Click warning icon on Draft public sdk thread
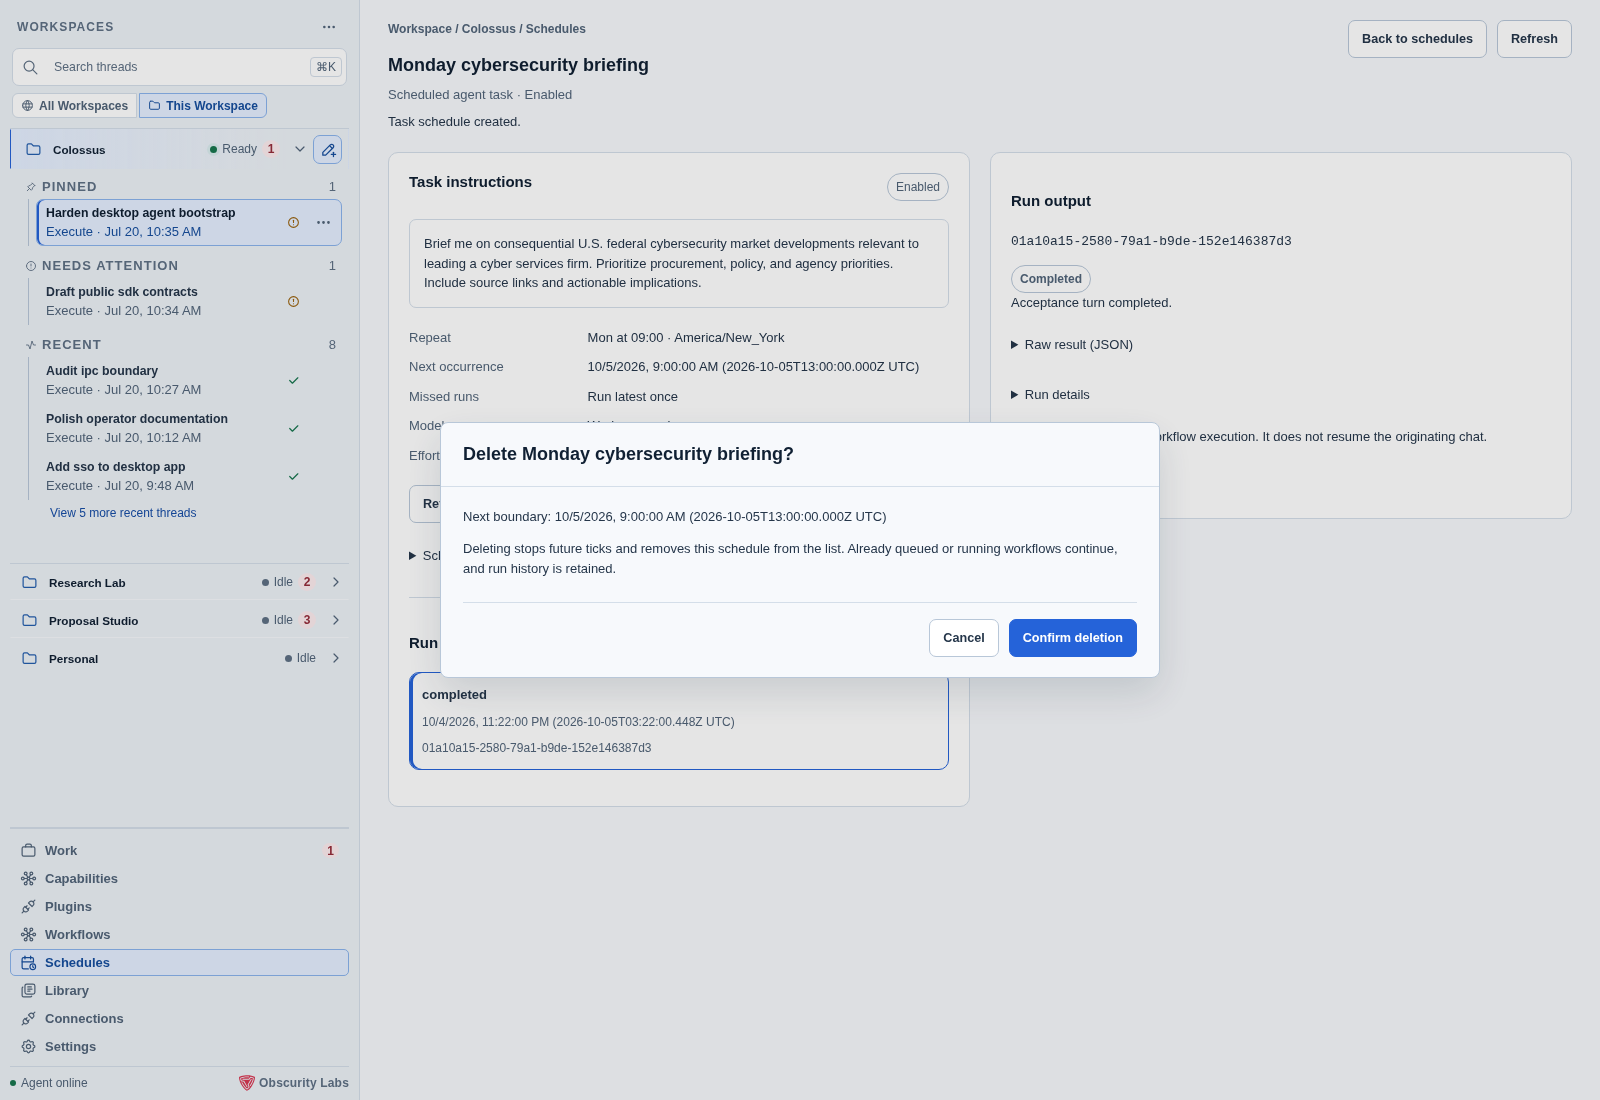1600x1100 pixels. click(x=293, y=301)
